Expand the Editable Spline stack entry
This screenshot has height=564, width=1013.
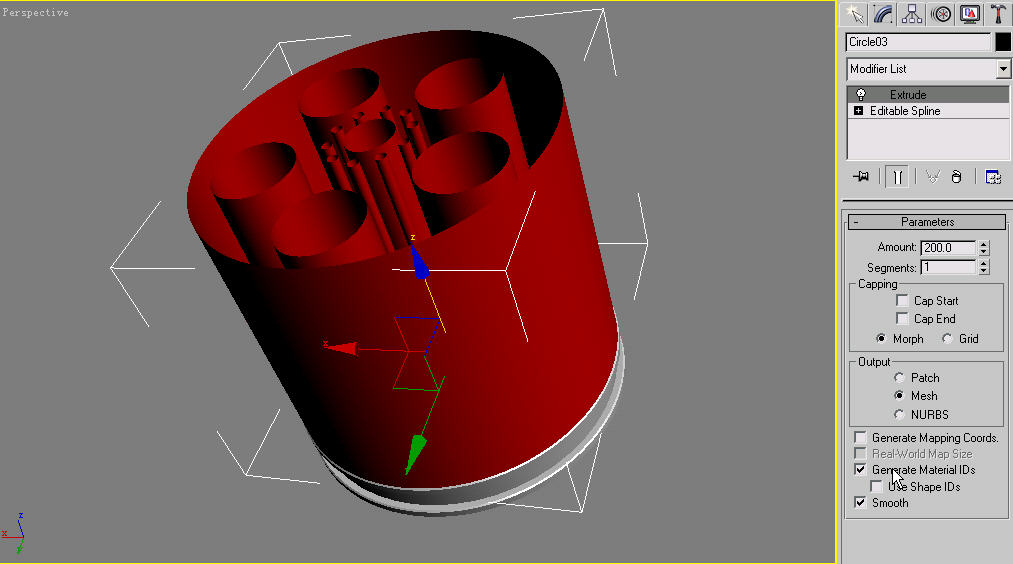point(858,111)
